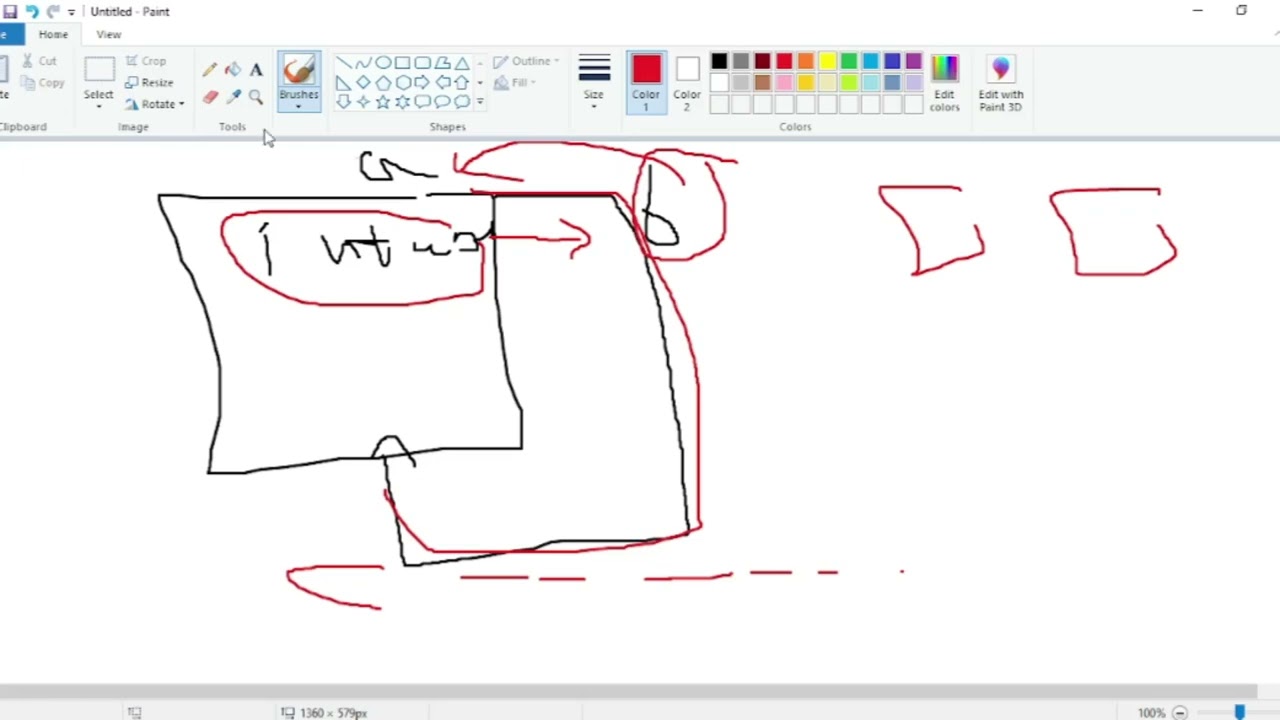The width and height of the screenshot is (1280, 720).
Task: Switch to the View tab
Action: 109,34
